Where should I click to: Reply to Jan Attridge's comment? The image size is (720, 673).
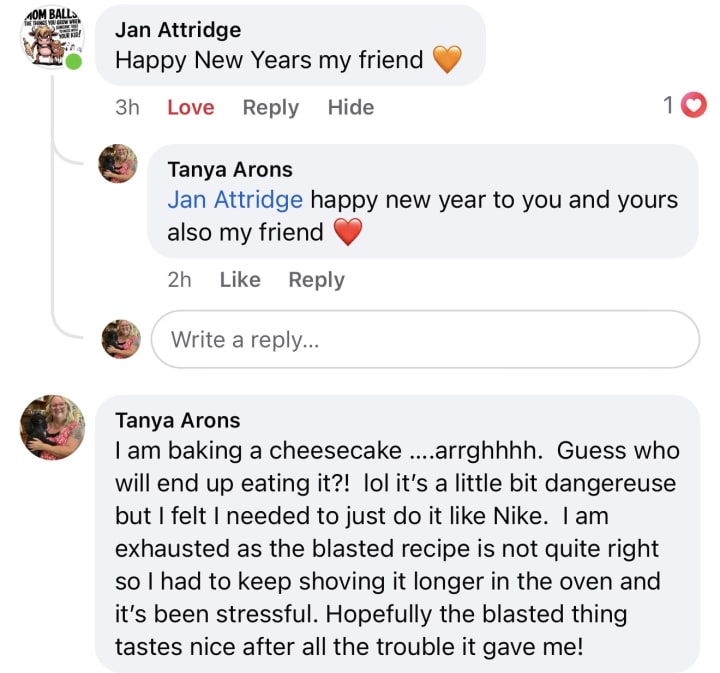(x=270, y=107)
